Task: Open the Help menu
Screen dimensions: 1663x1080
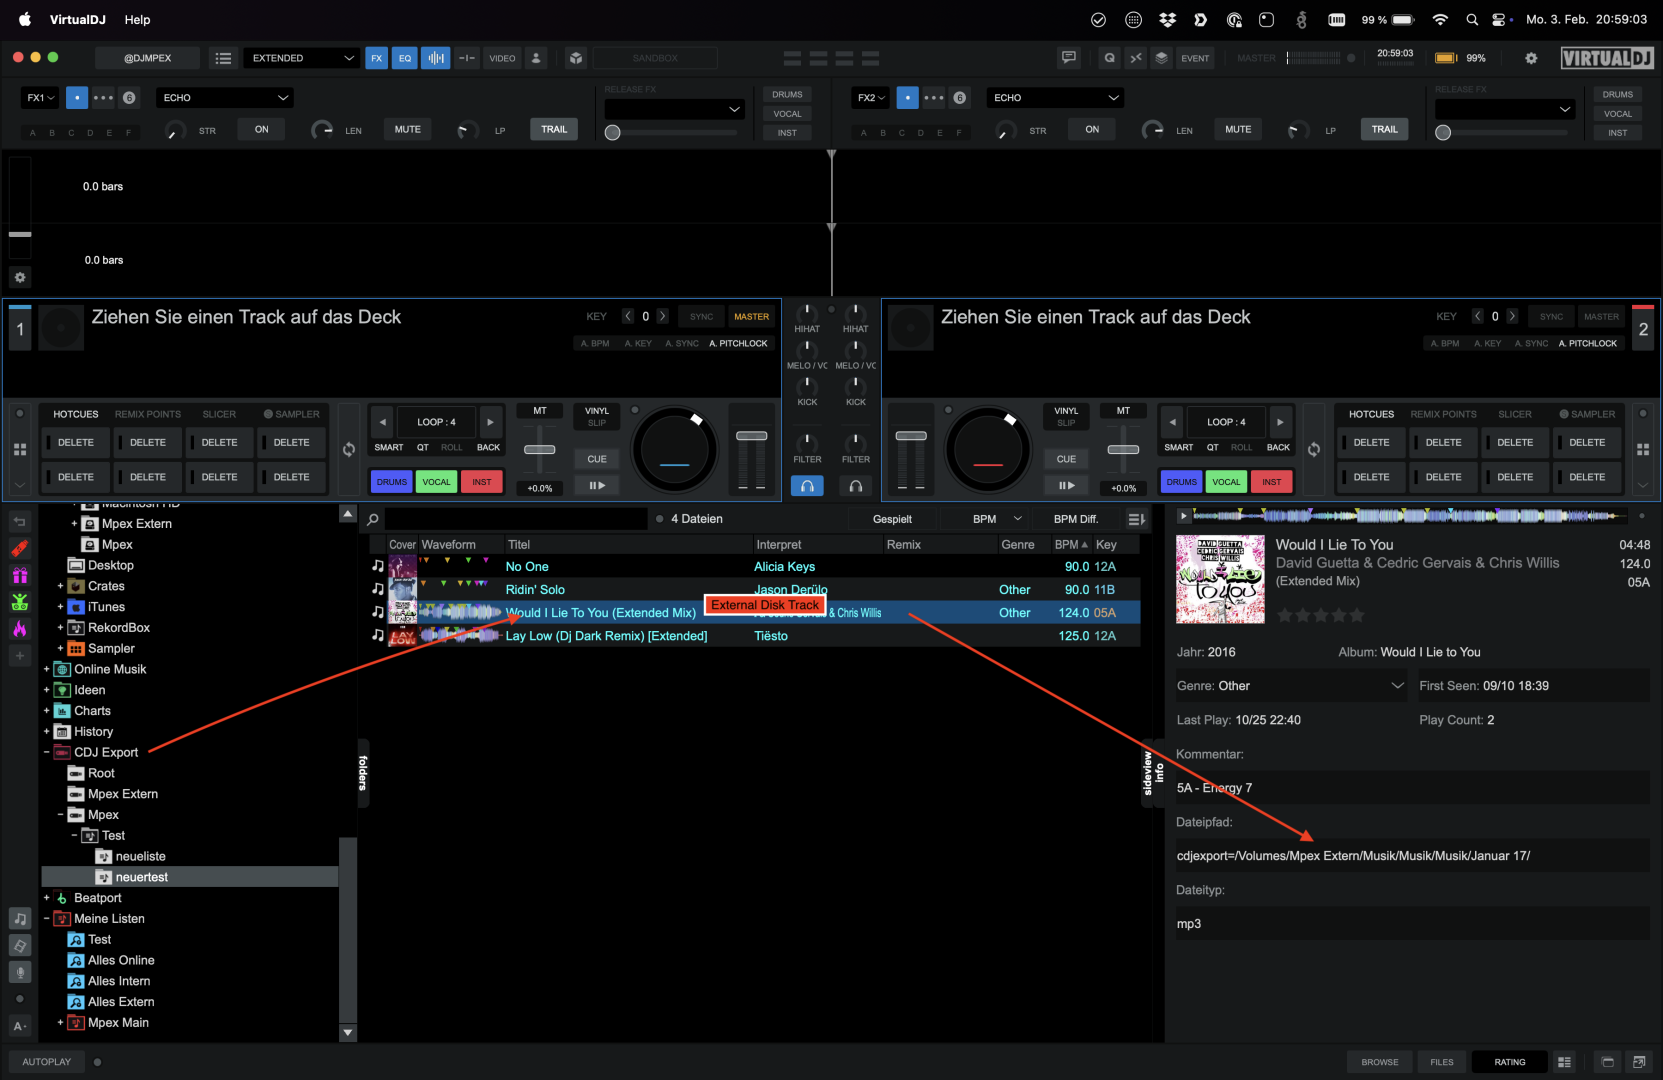Action: 137,19
